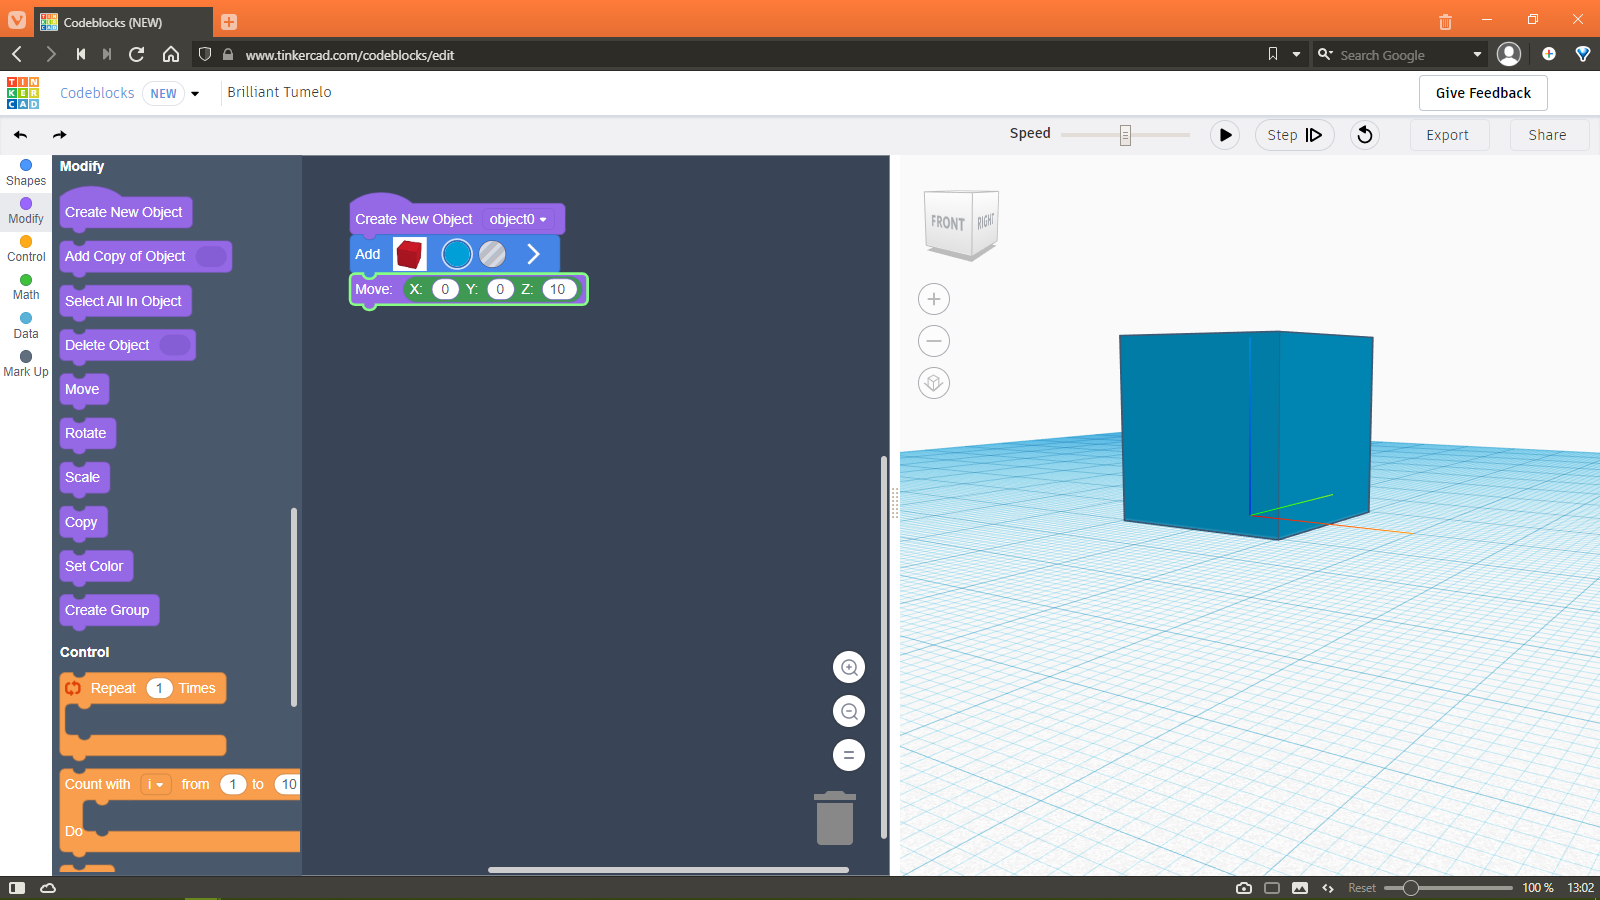Reset the simulation with the circular arrow

(x=1365, y=135)
